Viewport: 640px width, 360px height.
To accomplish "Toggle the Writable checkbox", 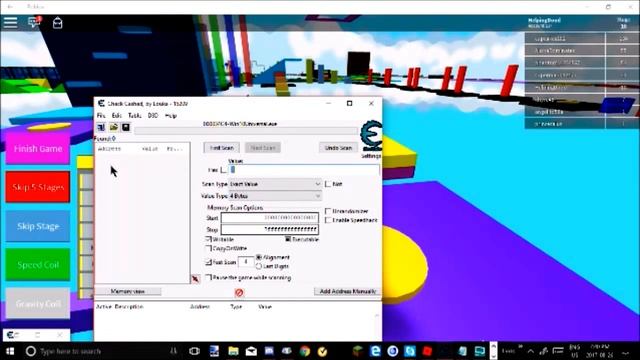I will click(x=209, y=239).
